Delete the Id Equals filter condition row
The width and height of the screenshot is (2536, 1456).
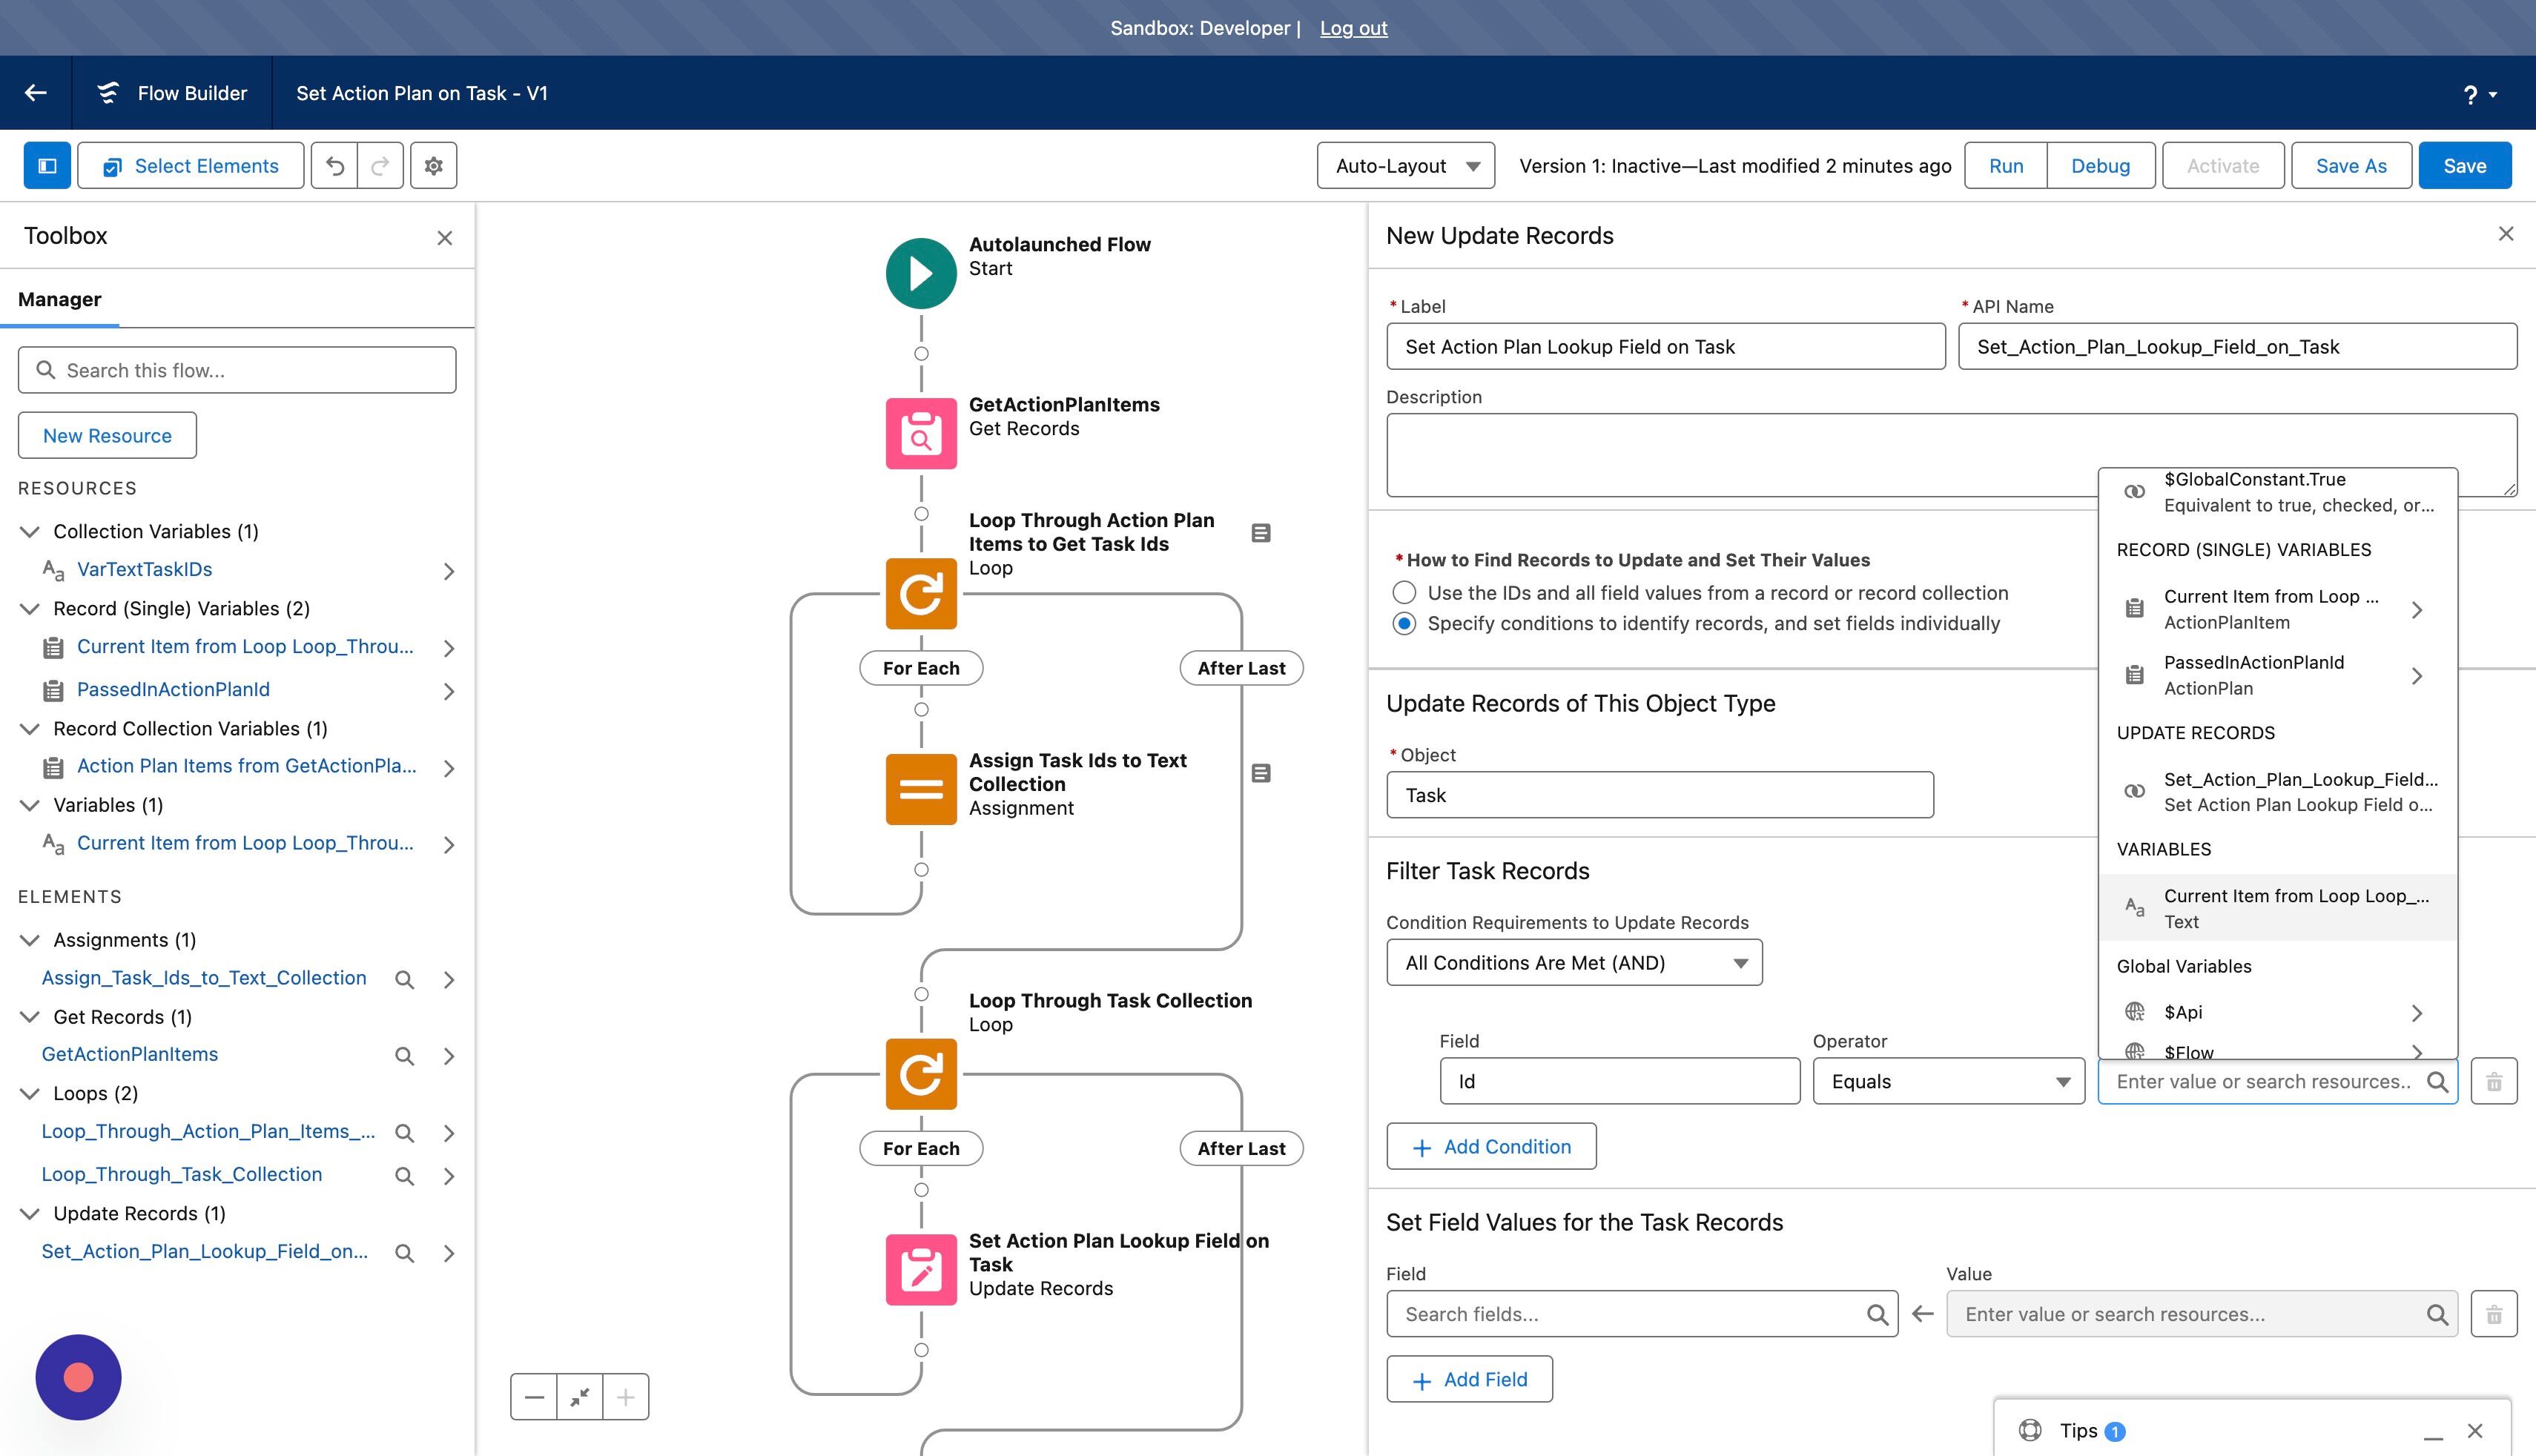click(2494, 1082)
